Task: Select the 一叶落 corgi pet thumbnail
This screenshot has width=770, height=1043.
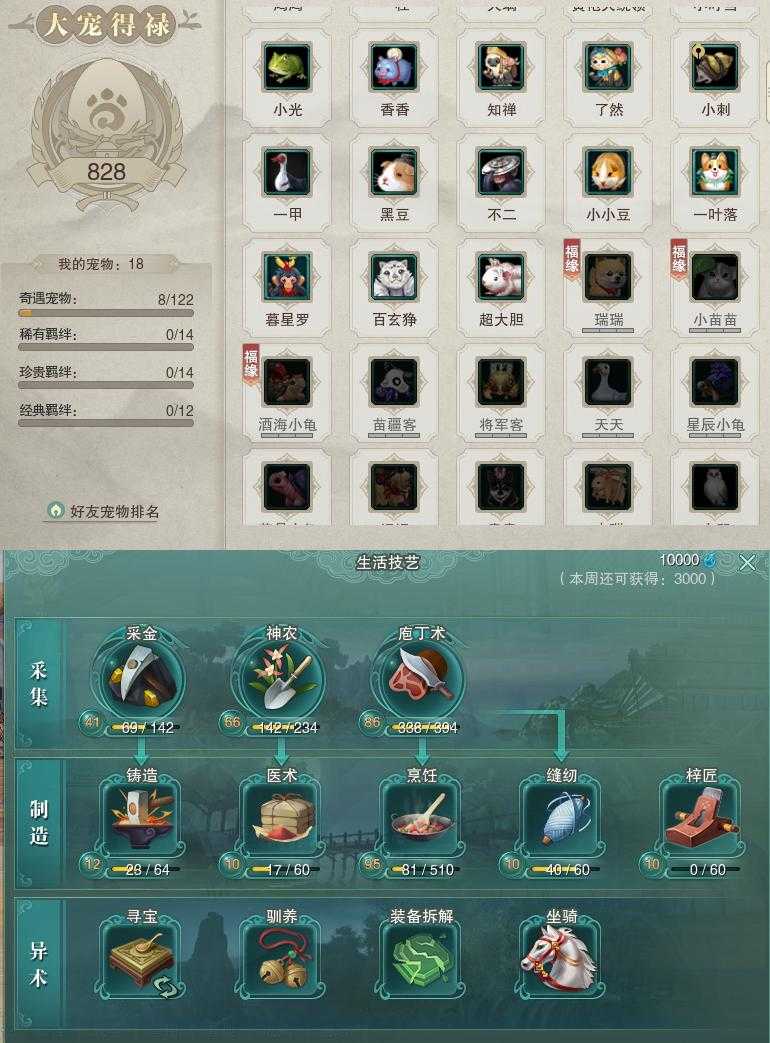Action: click(715, 172)
